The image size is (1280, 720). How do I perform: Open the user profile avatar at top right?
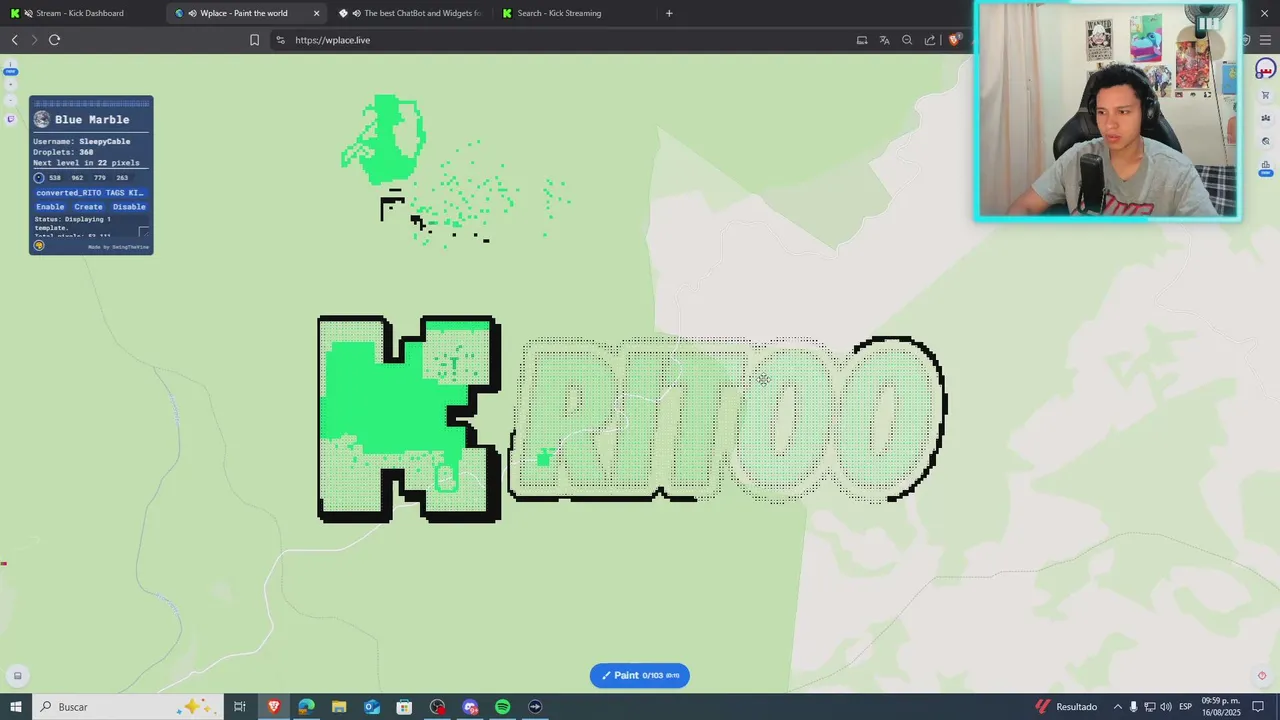pyautogui.click(x=1266, y=70)
